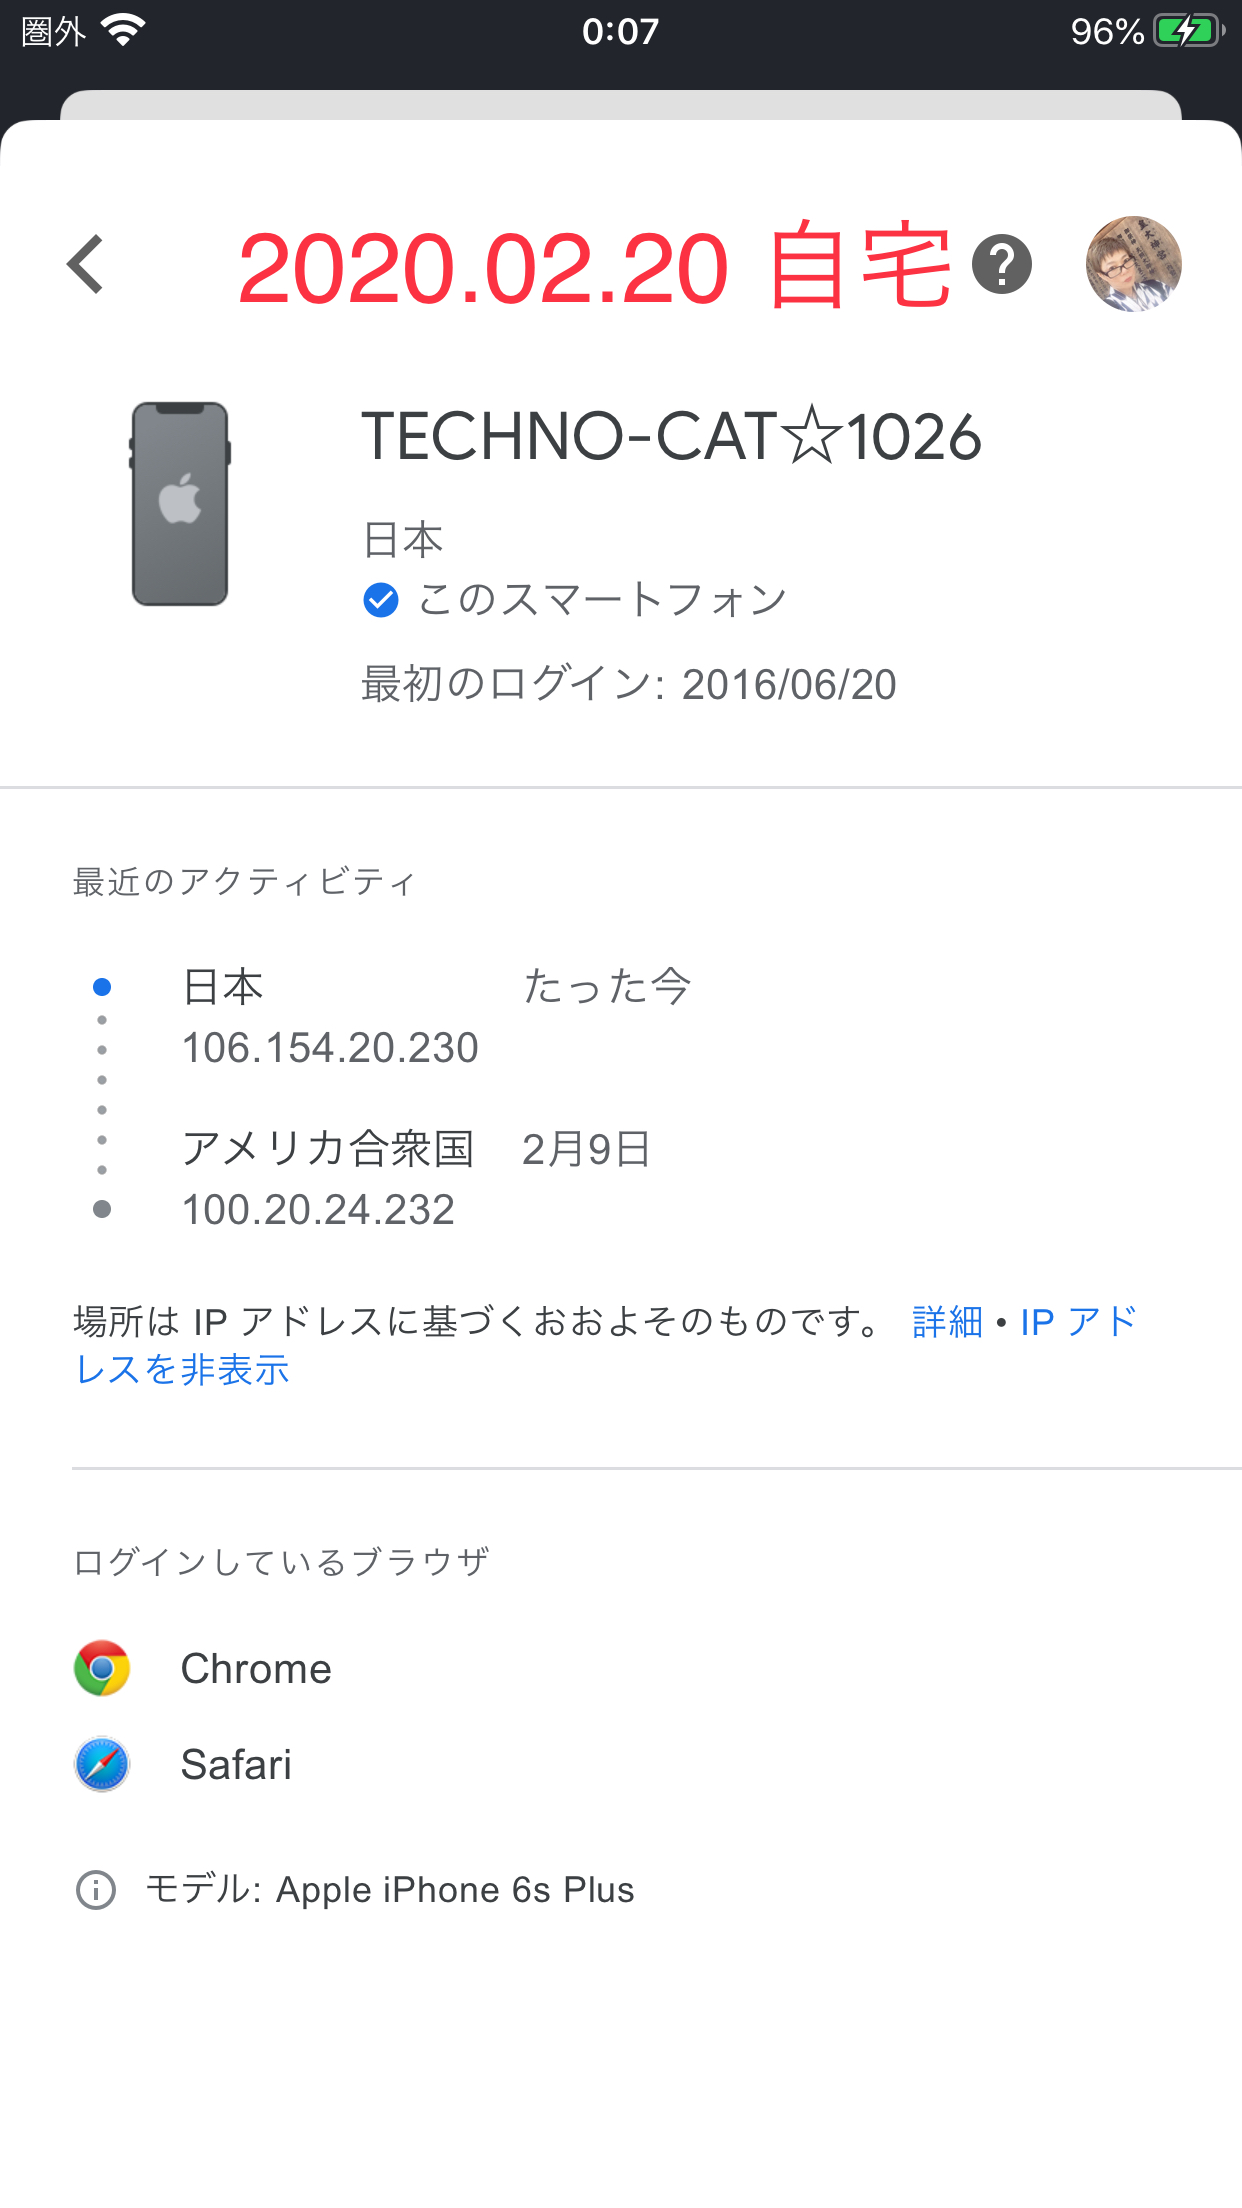Tap the iPhone device image
1242x2208 pixels.
click(x=180, y=504)
